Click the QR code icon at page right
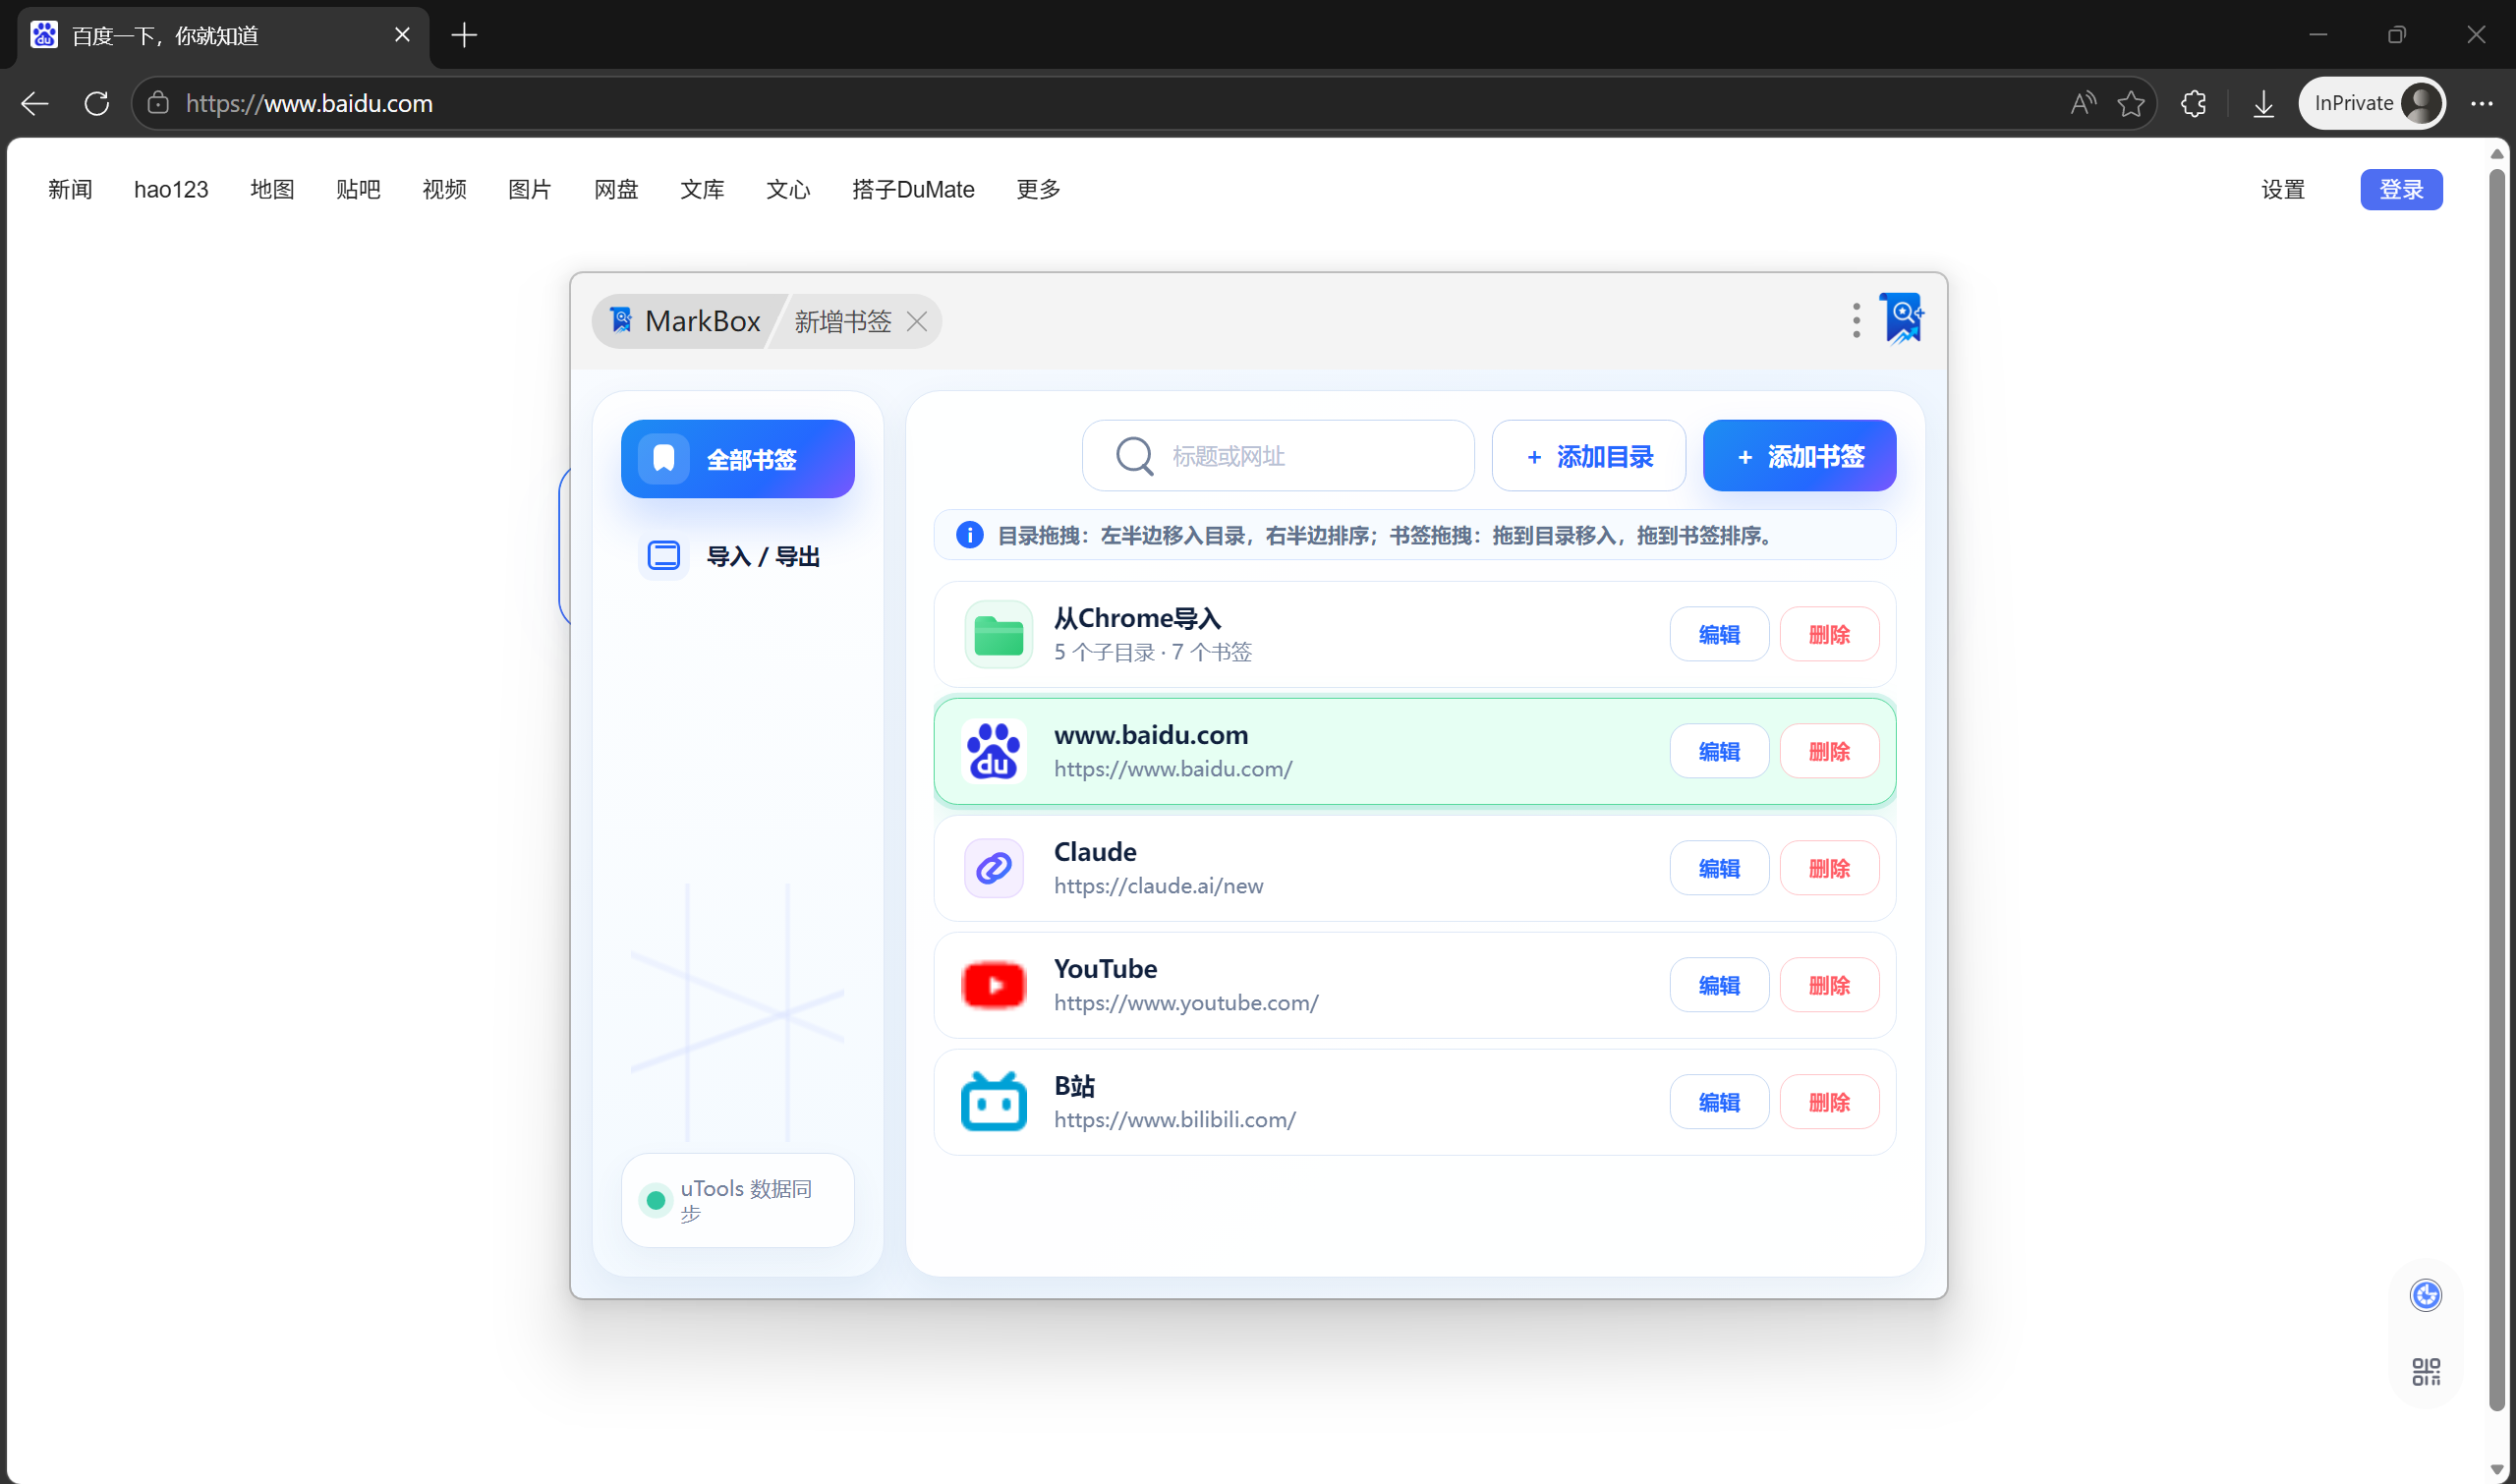 tap(2425, 1371)
